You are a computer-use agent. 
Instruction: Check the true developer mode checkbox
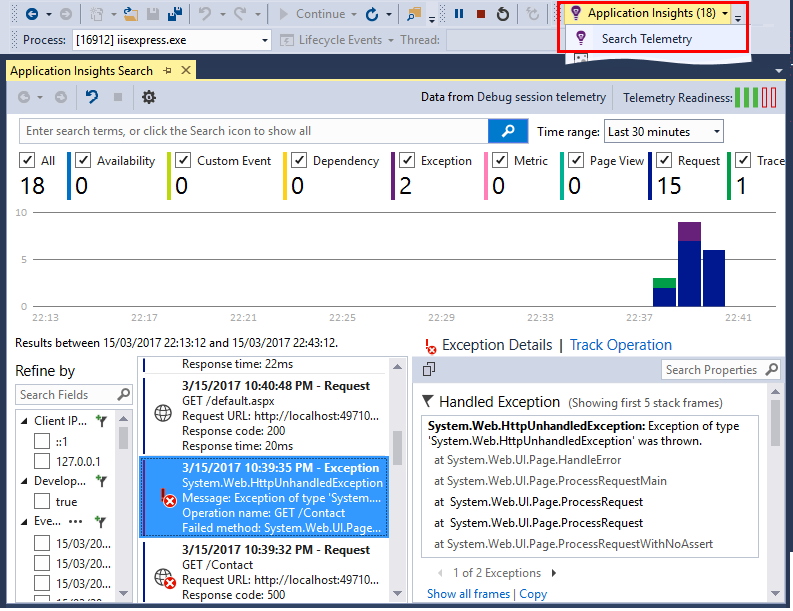tap(42, 501)
